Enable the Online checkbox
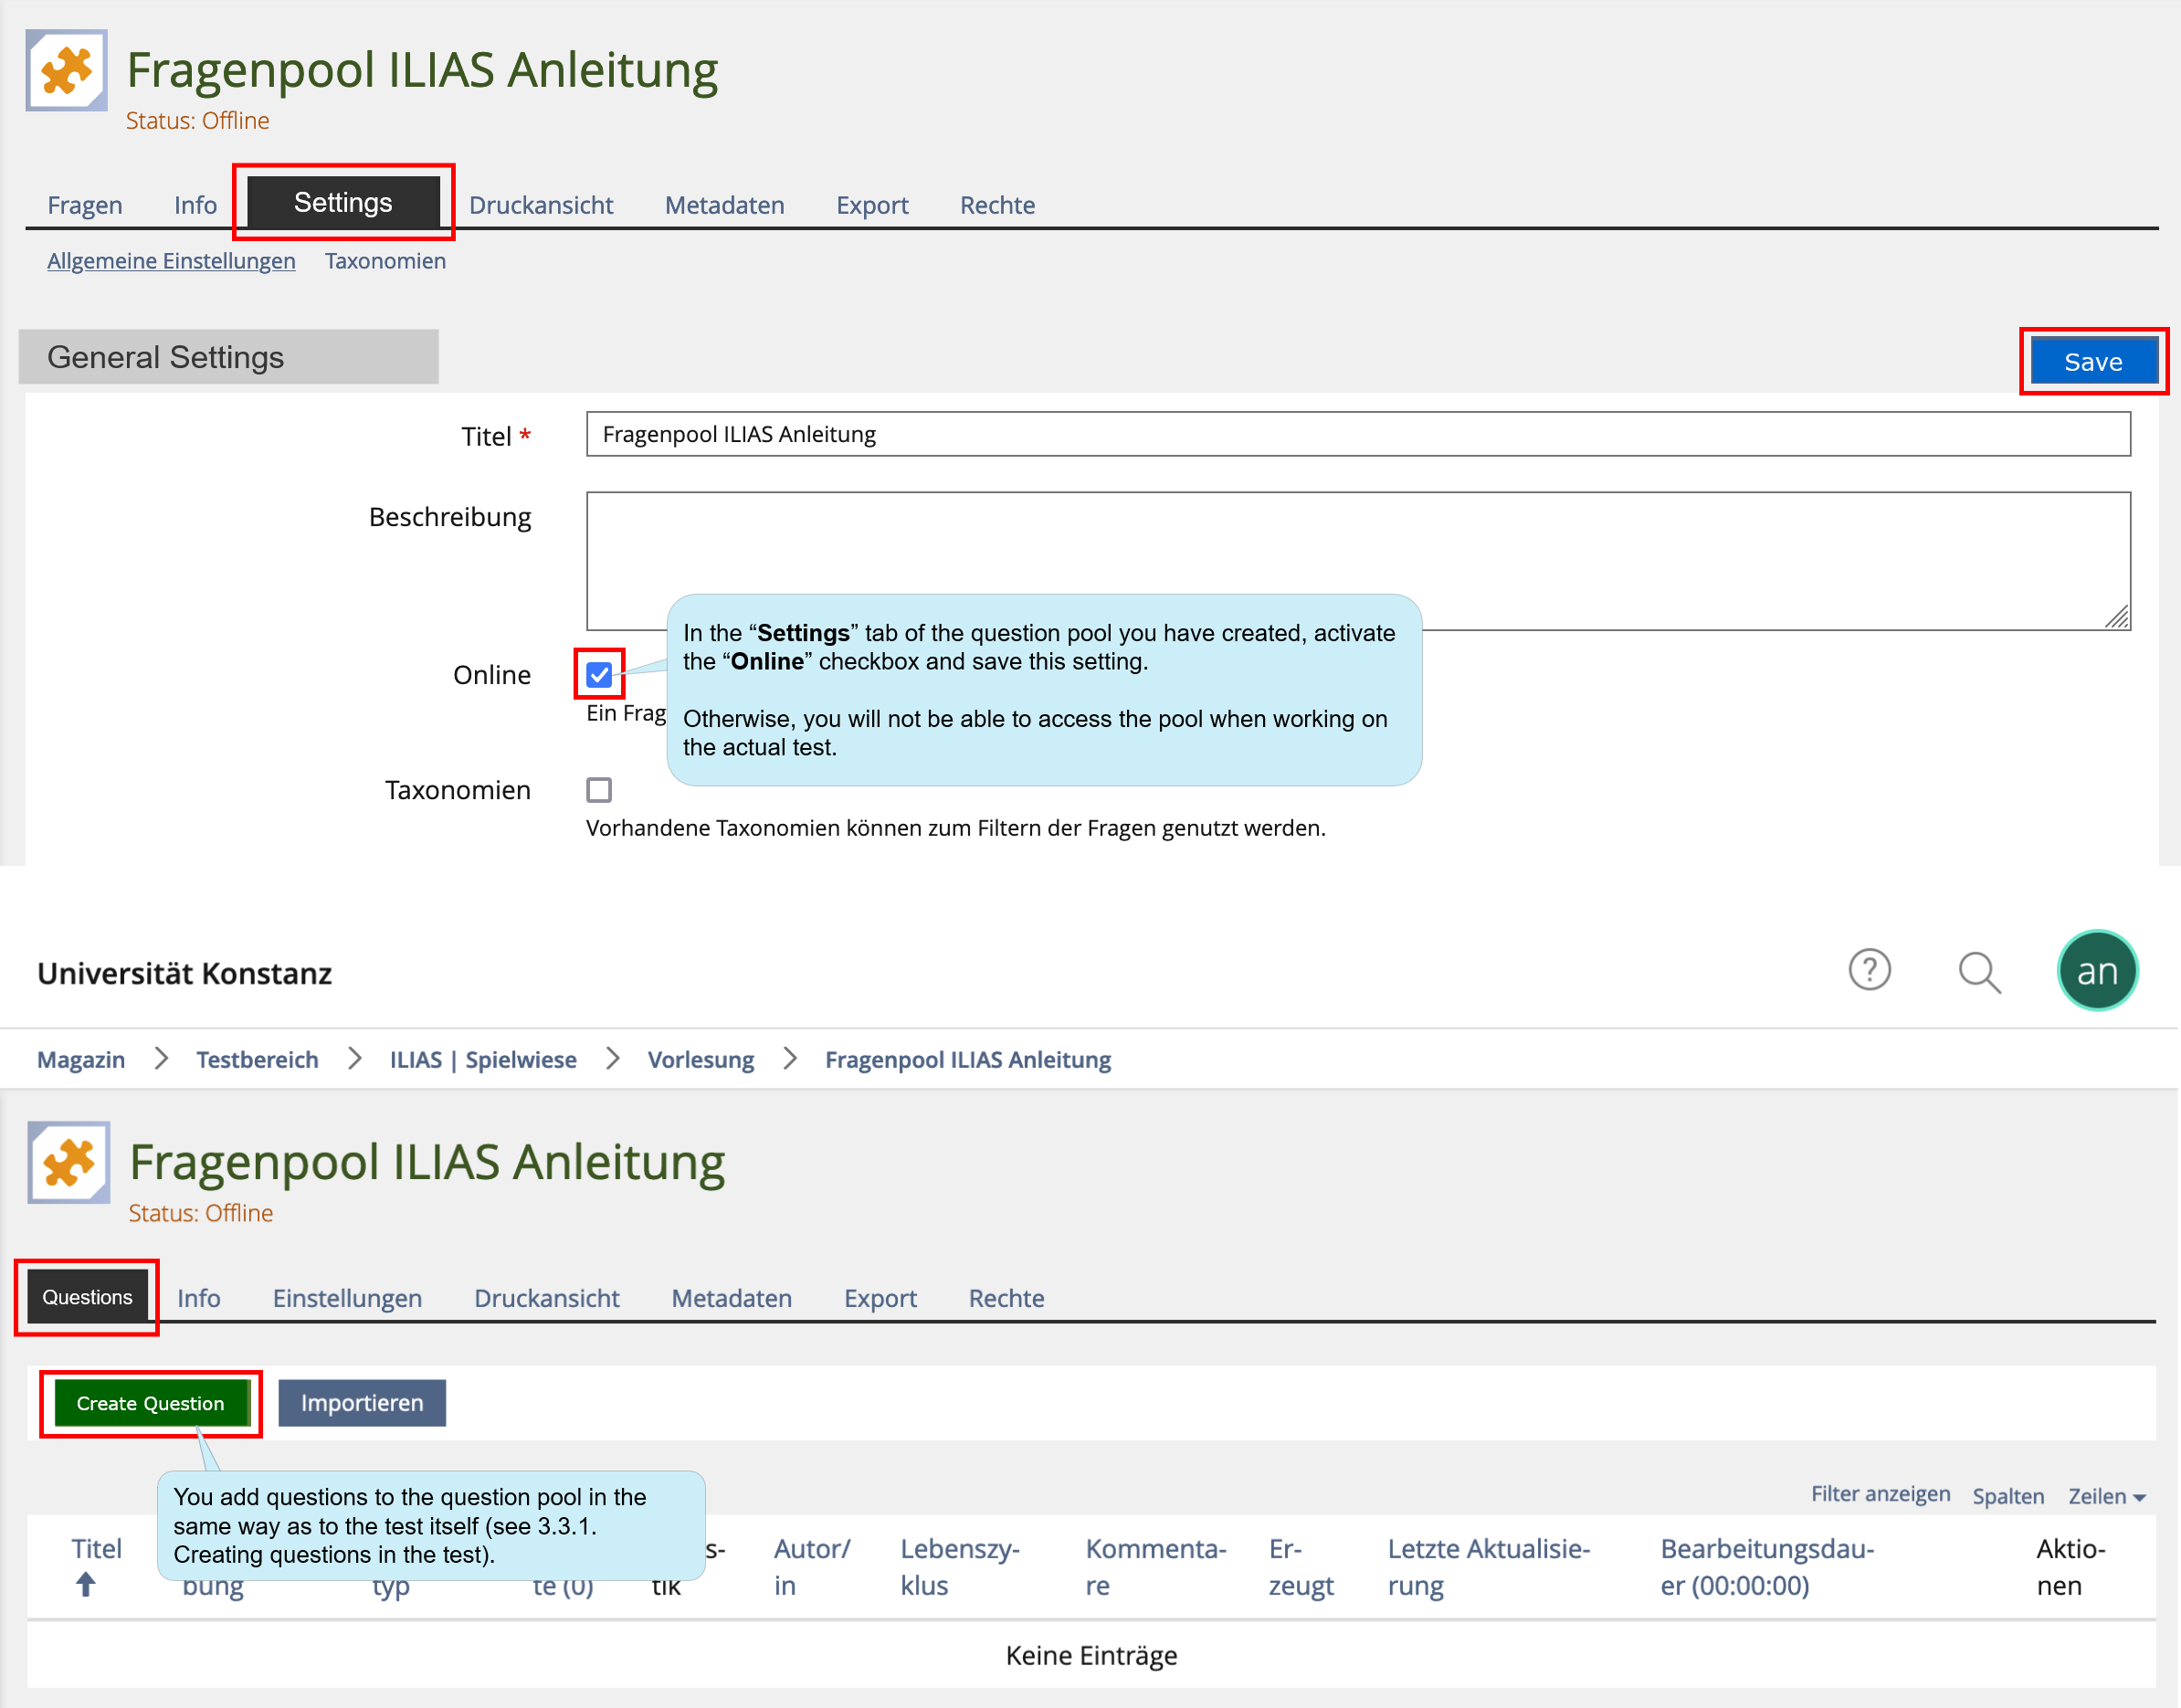Viewport: 2181px width, 1708px height. (599, 675)
